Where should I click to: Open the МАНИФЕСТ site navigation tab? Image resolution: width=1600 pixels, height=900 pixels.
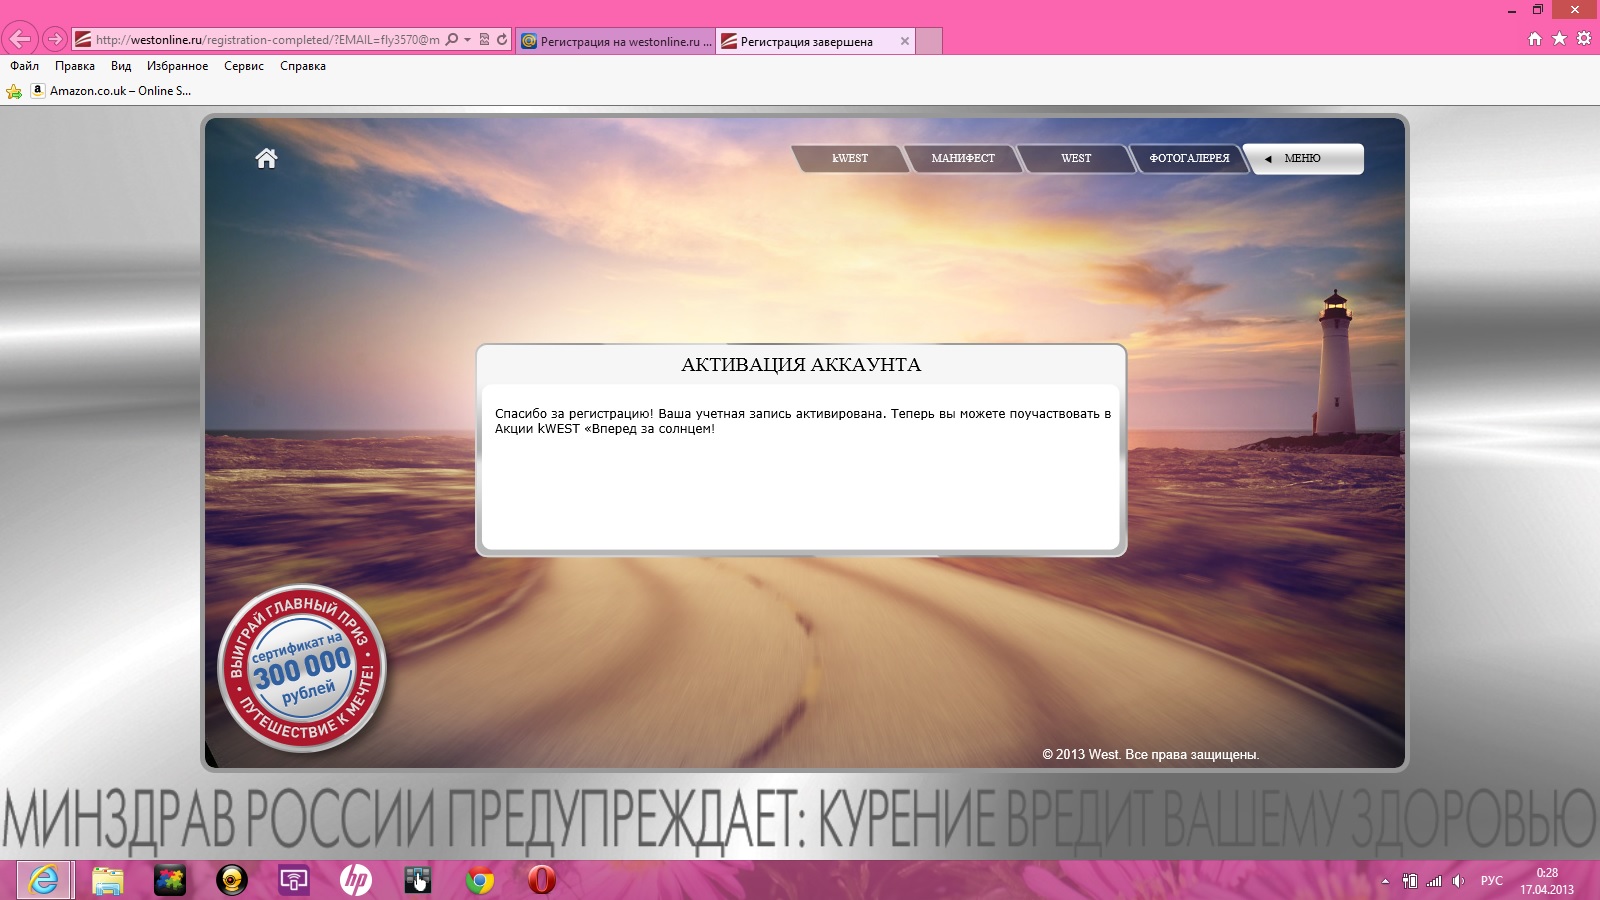coord(963,159)
